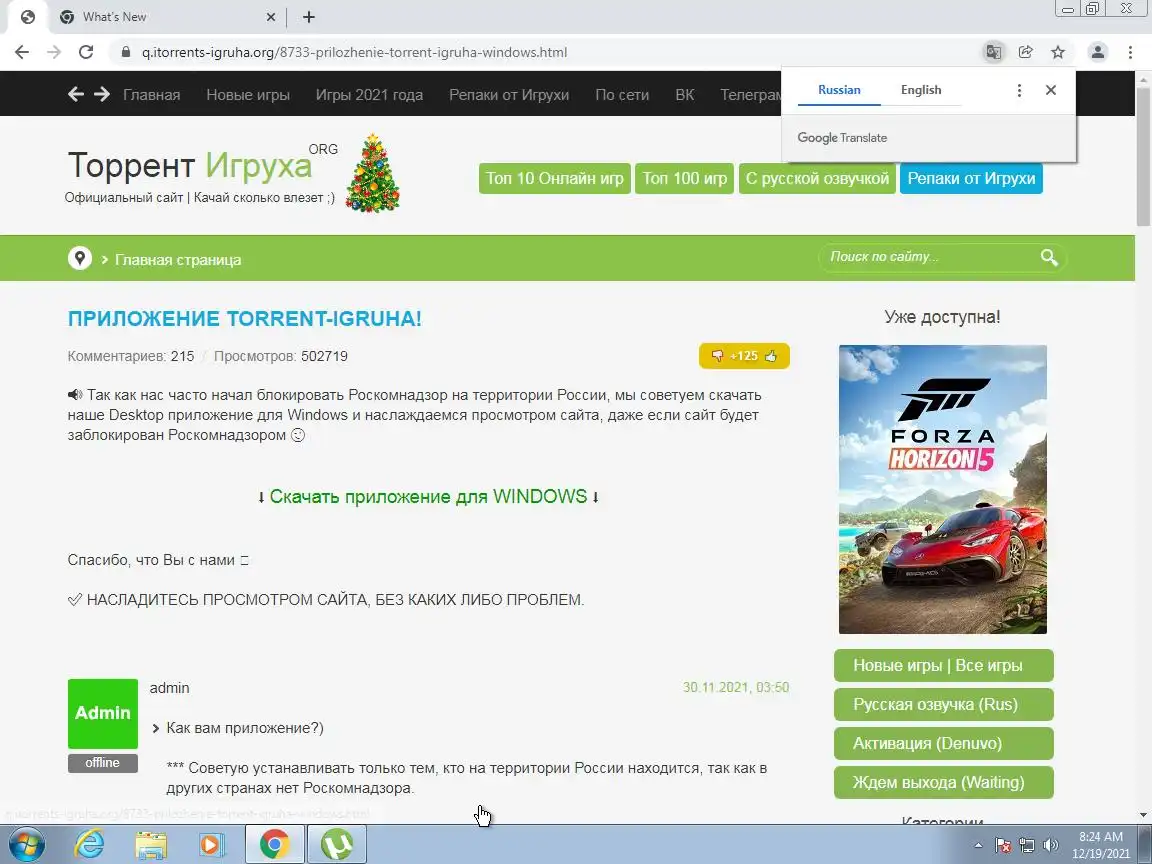Show hidden tray icons arrow

pos(978,846)
